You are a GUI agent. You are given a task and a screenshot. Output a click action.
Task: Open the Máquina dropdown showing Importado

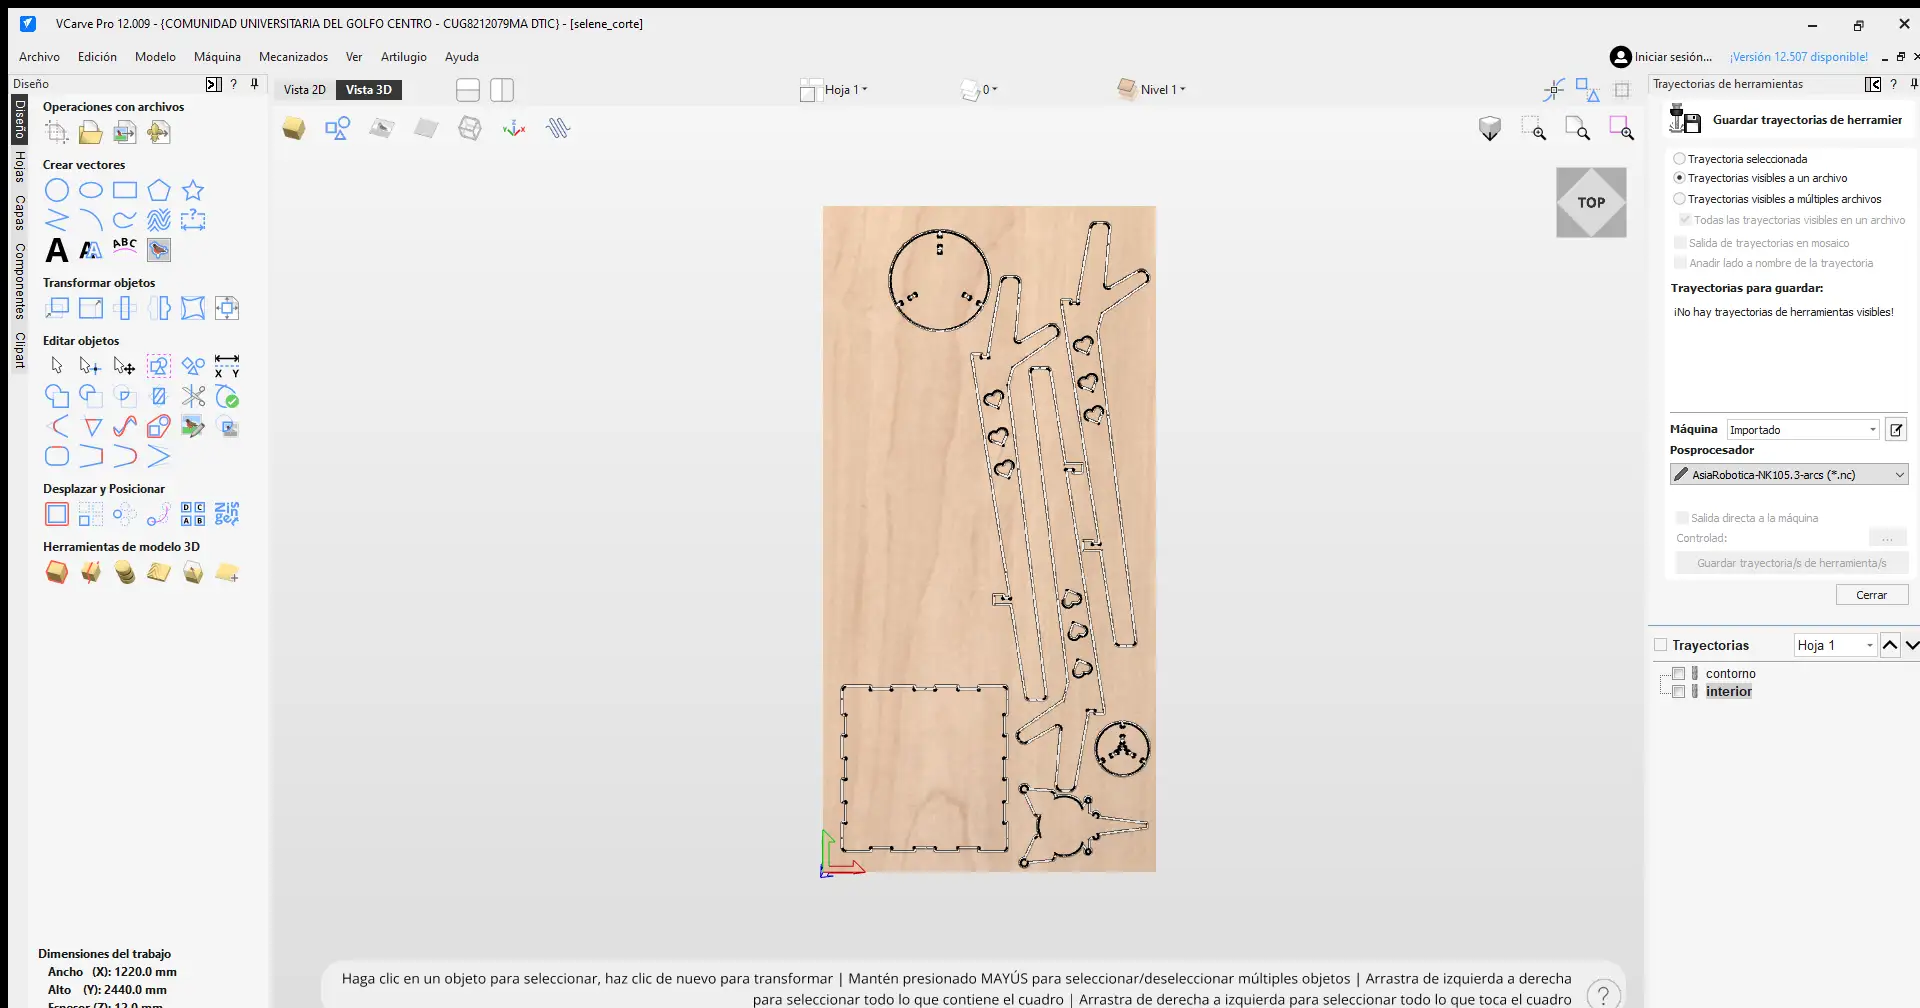(1803, 430)
